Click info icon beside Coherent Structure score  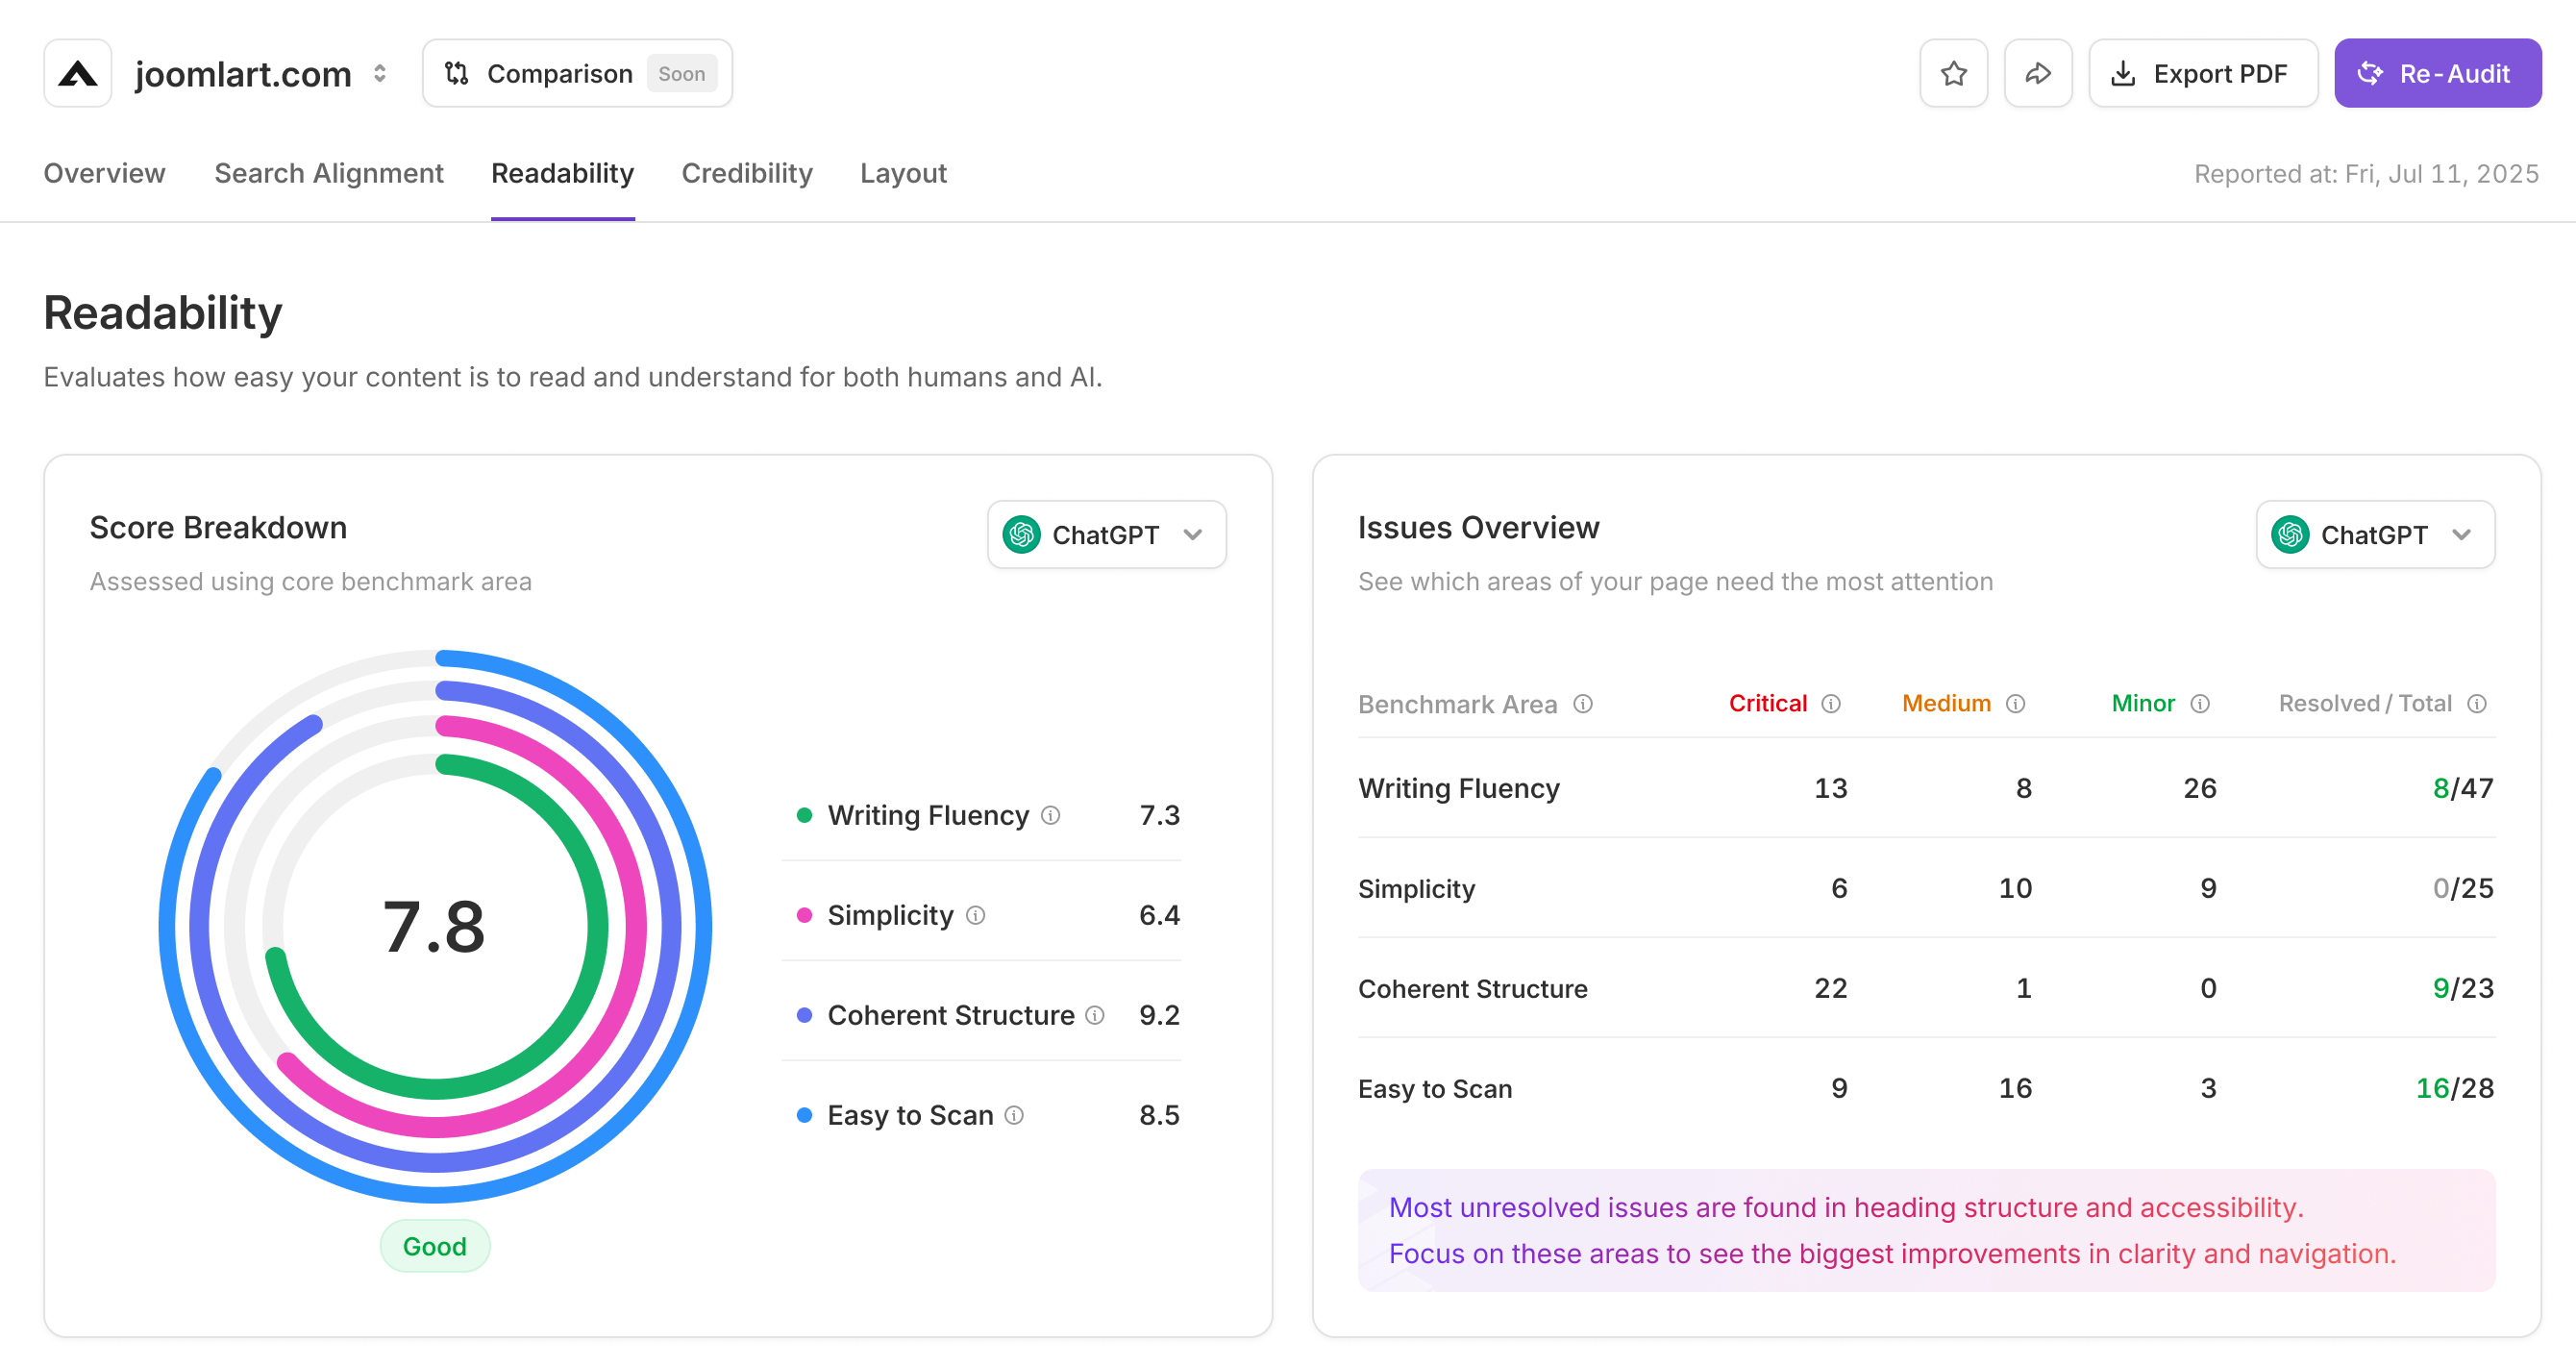pyautogui.click(x=1095, y=1015)
